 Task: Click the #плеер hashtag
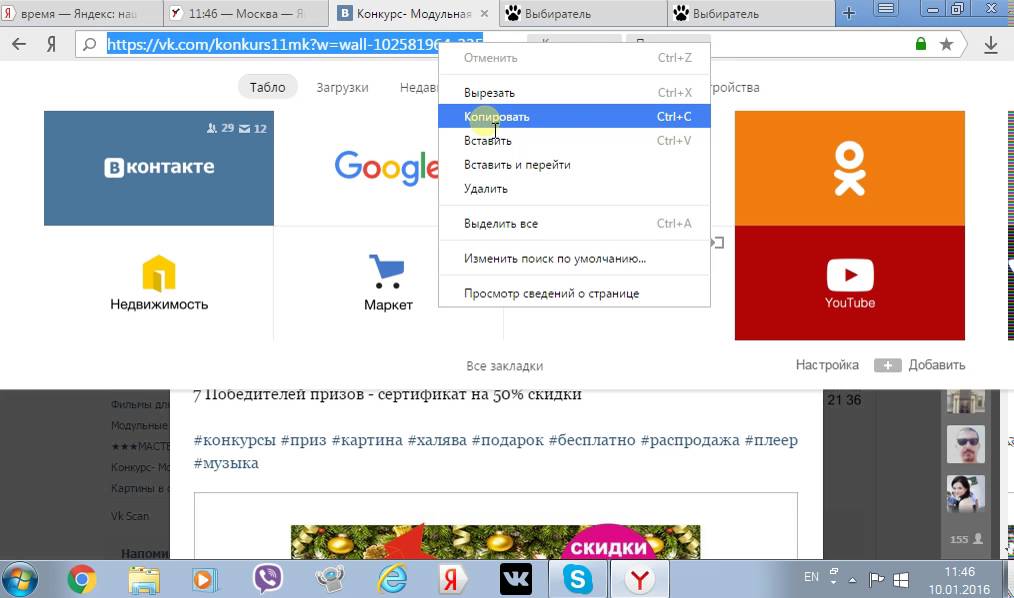[x=771, y=440]
